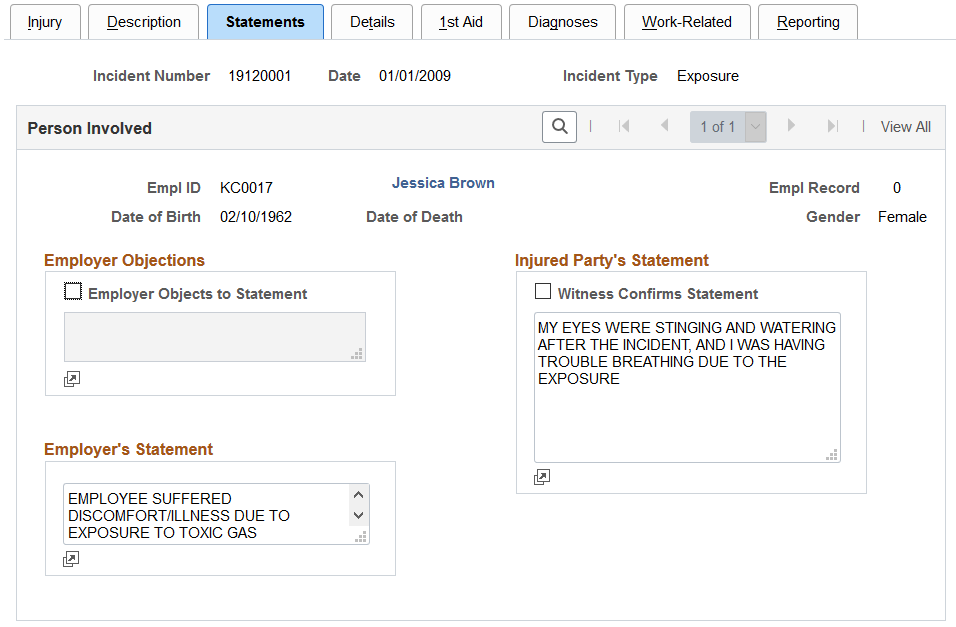Tick Witness Confirms Statement checkbox
Viewport: 956px width, 627px height.
pyautogui.click(x=543, y=291)
